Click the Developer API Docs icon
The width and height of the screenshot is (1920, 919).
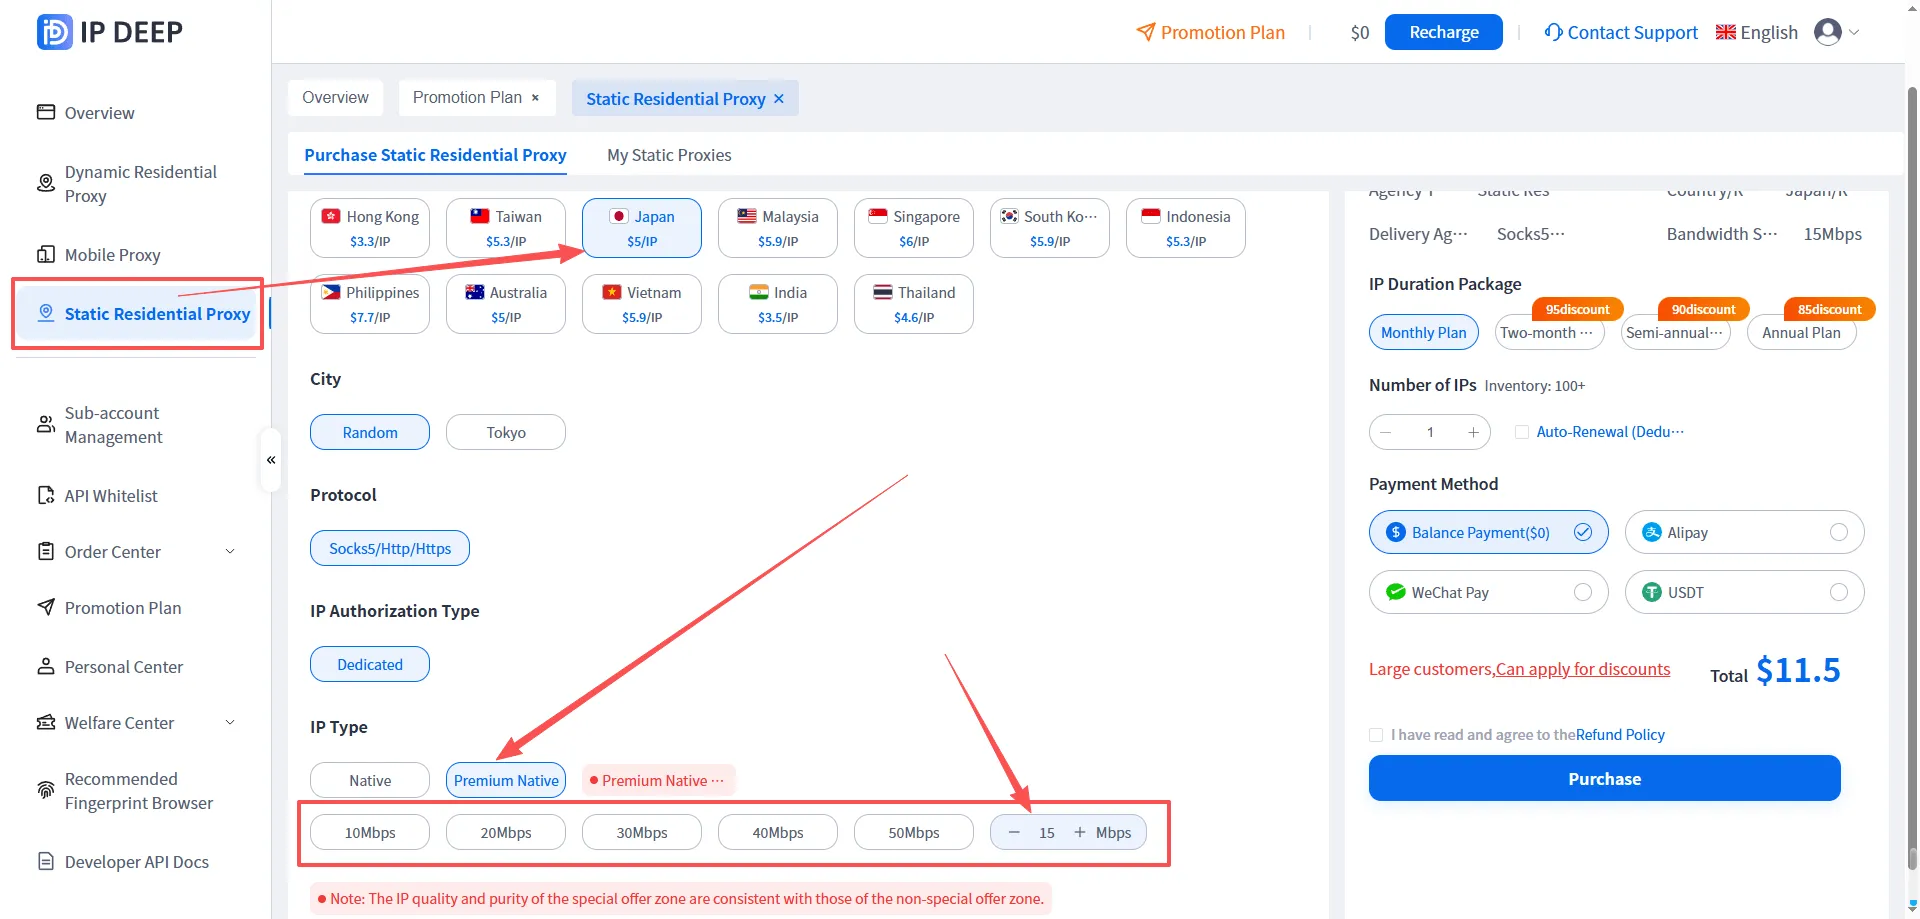46,861
